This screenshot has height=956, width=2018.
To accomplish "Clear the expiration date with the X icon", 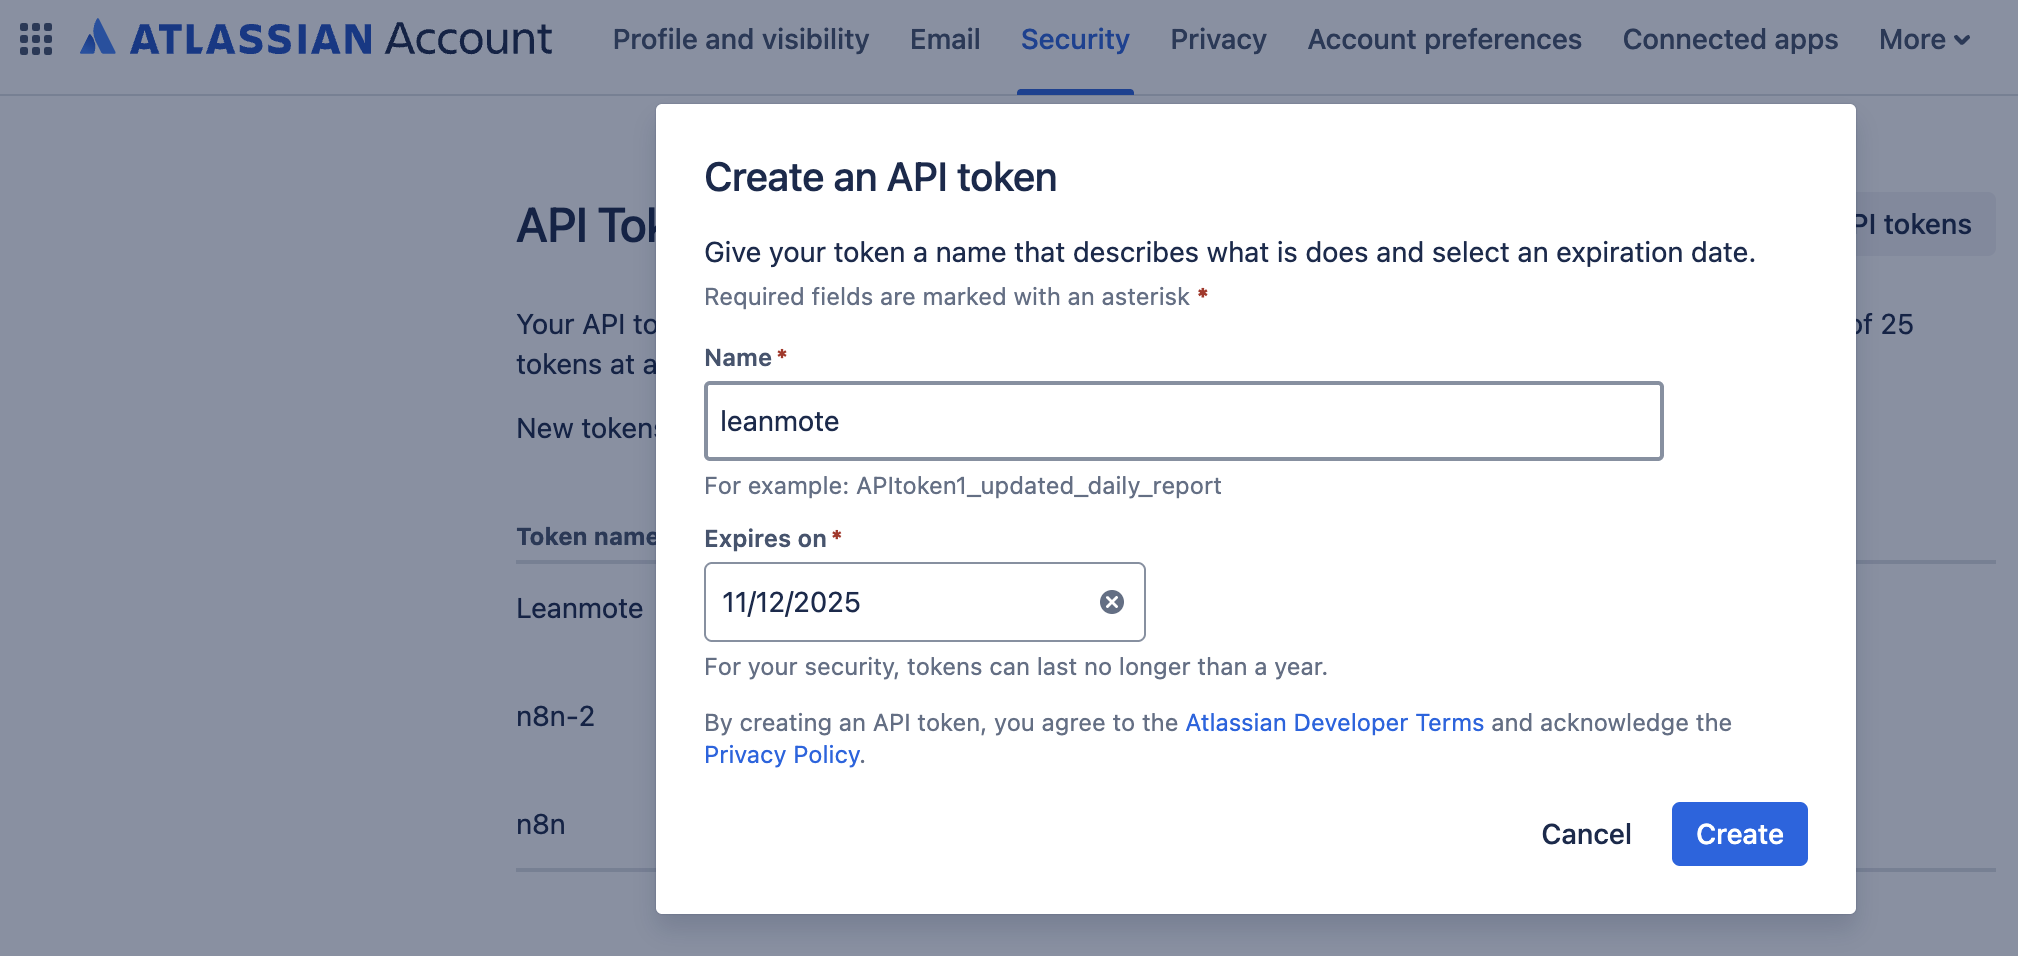I will 1111,602.
